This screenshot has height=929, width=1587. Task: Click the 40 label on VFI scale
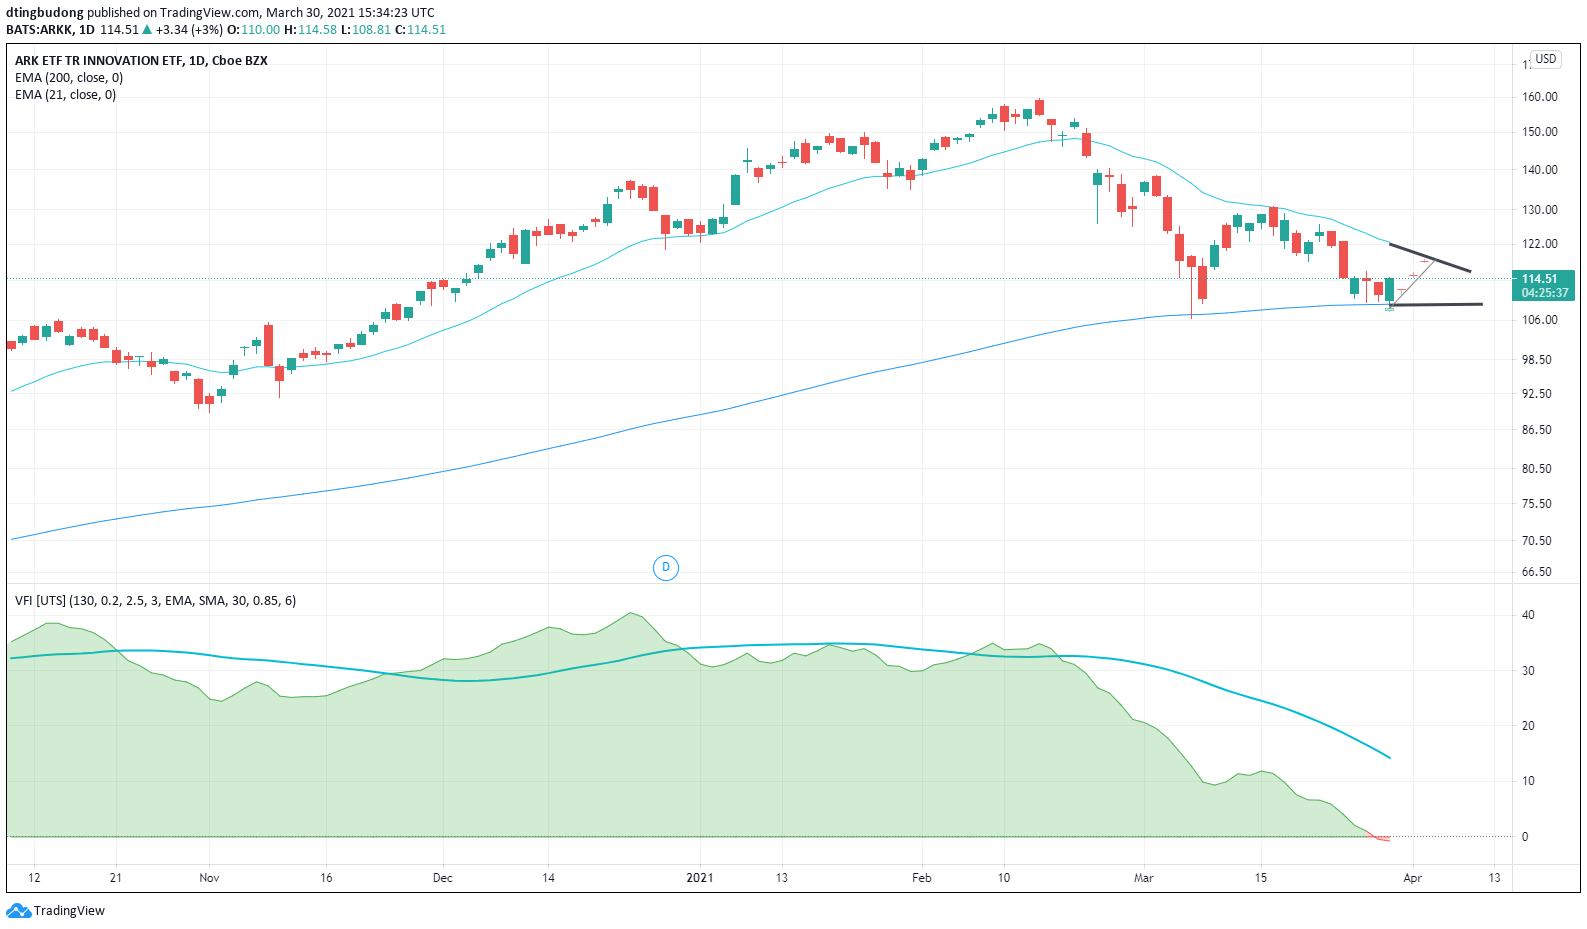(1528, 615)
